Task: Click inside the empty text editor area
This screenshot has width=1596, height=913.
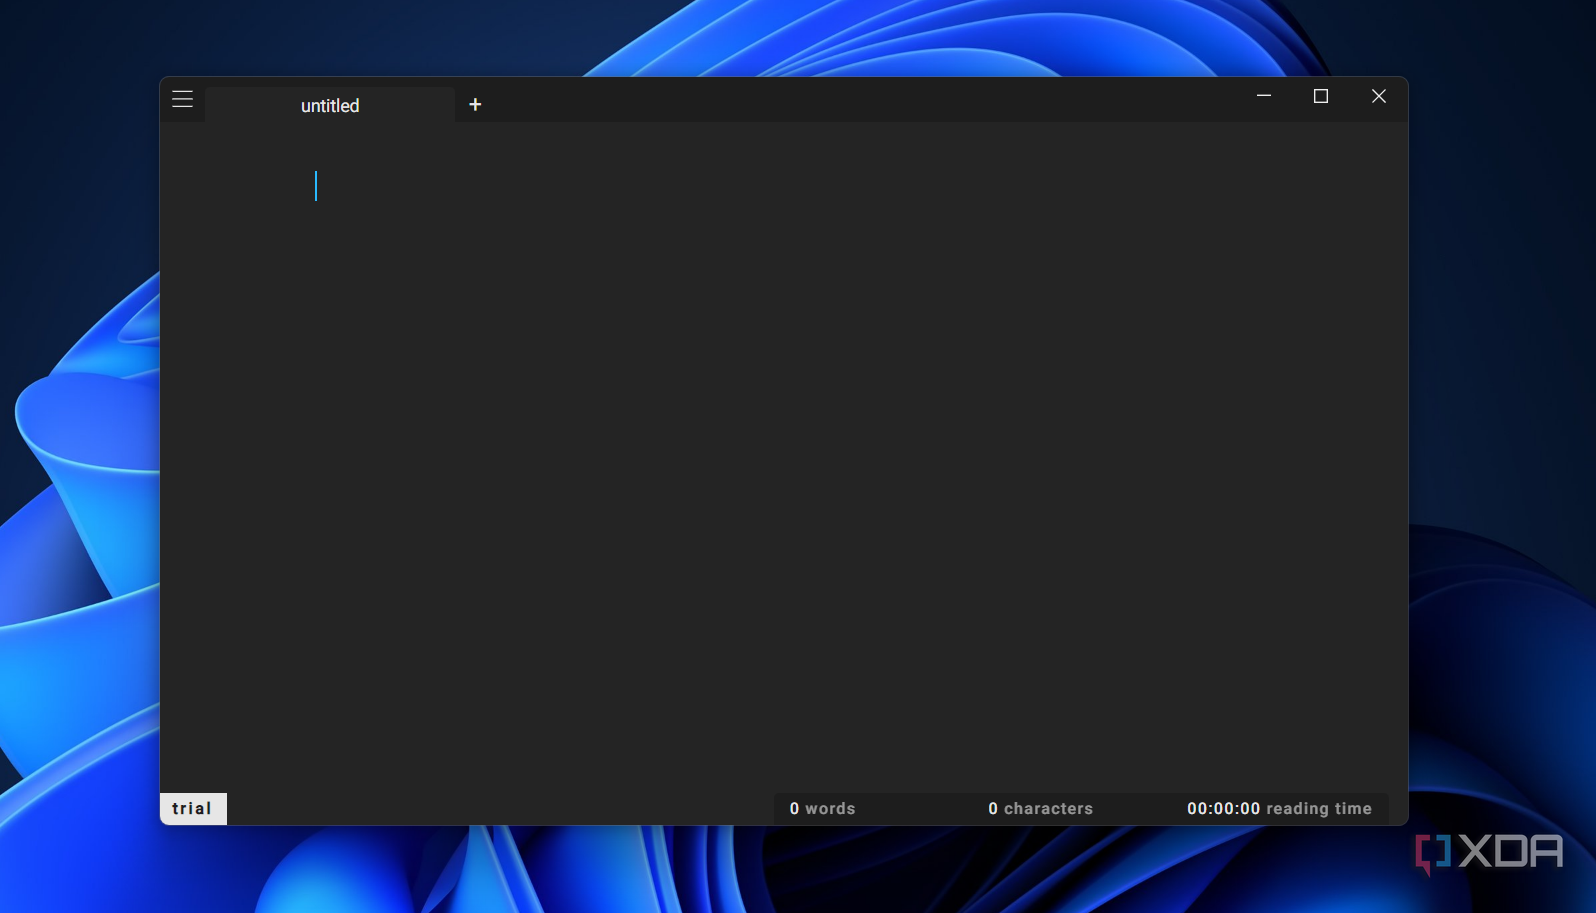Action: 784,457
